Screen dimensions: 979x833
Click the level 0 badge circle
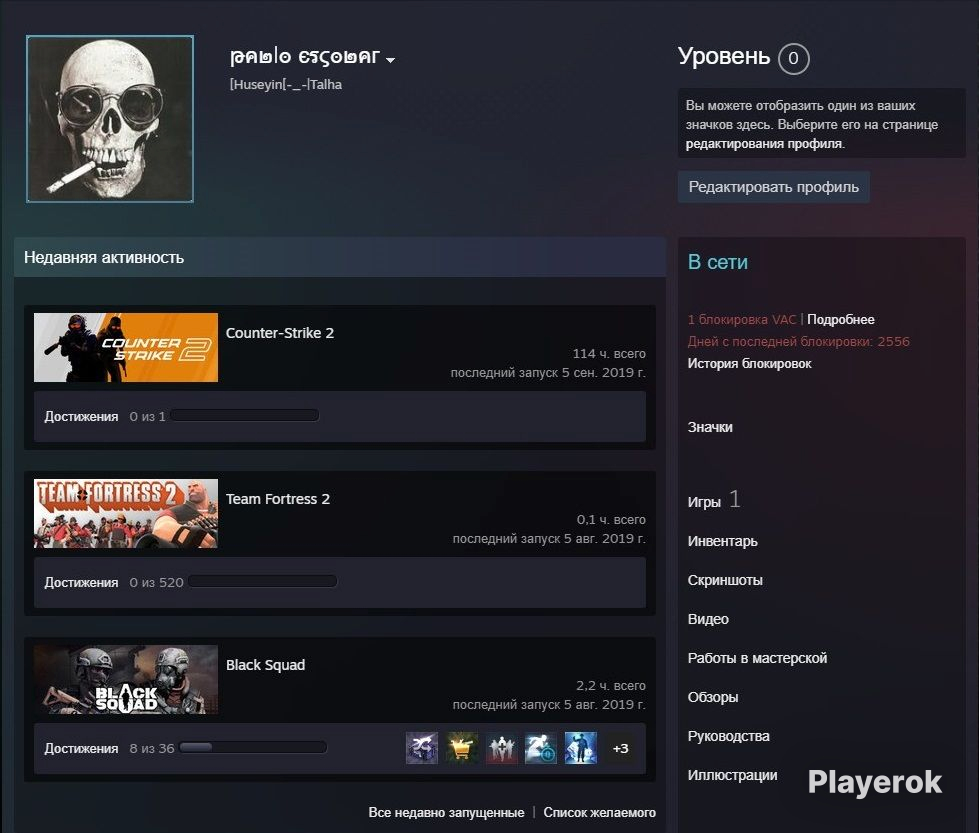click(x=794, y=59)
